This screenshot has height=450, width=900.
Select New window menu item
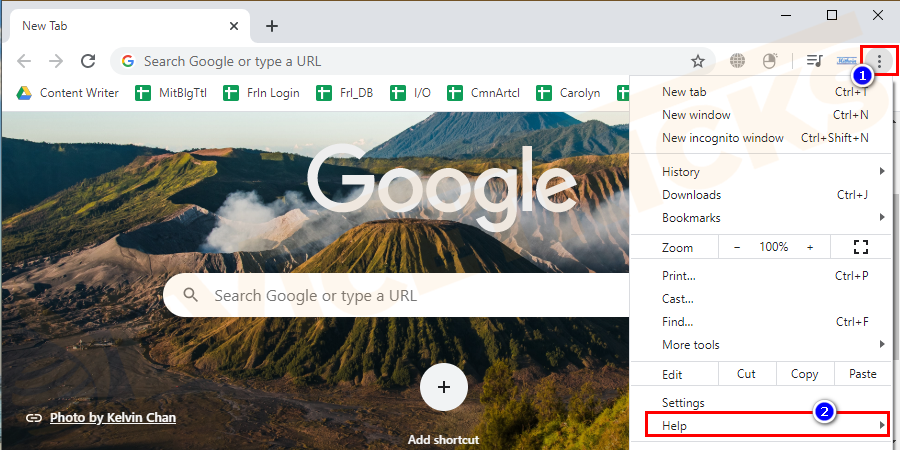761,115
